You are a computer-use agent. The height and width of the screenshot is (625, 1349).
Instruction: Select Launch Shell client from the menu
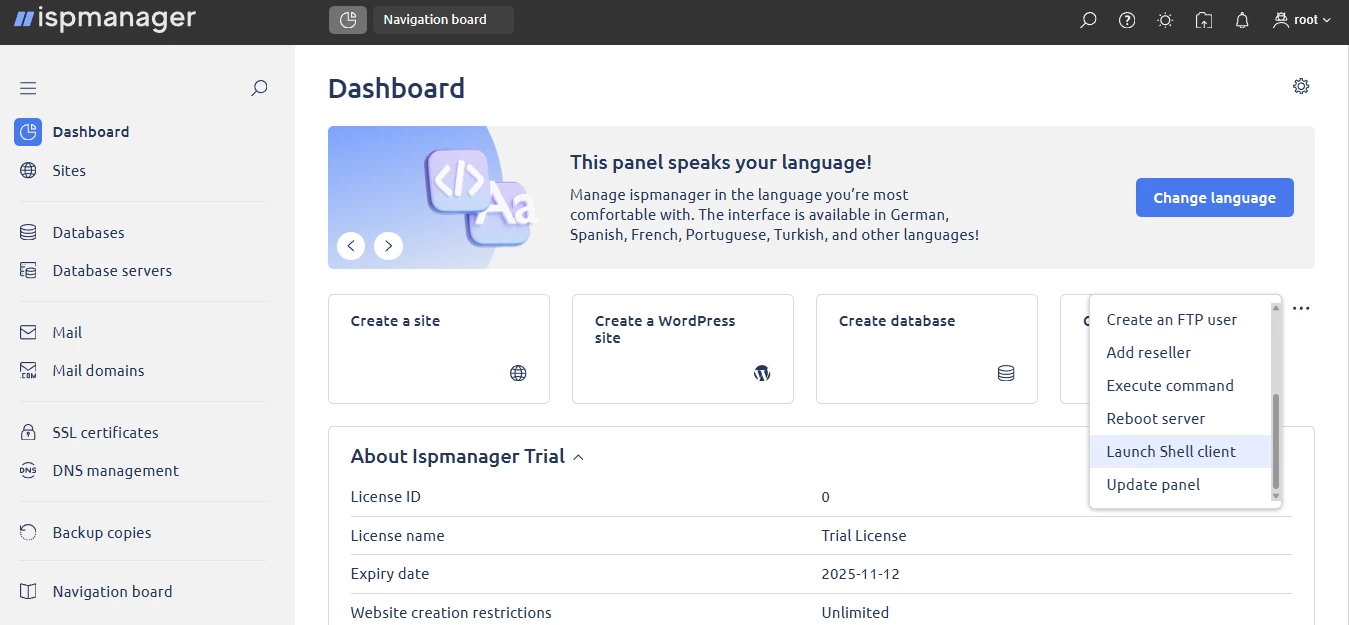[1170, 451]
